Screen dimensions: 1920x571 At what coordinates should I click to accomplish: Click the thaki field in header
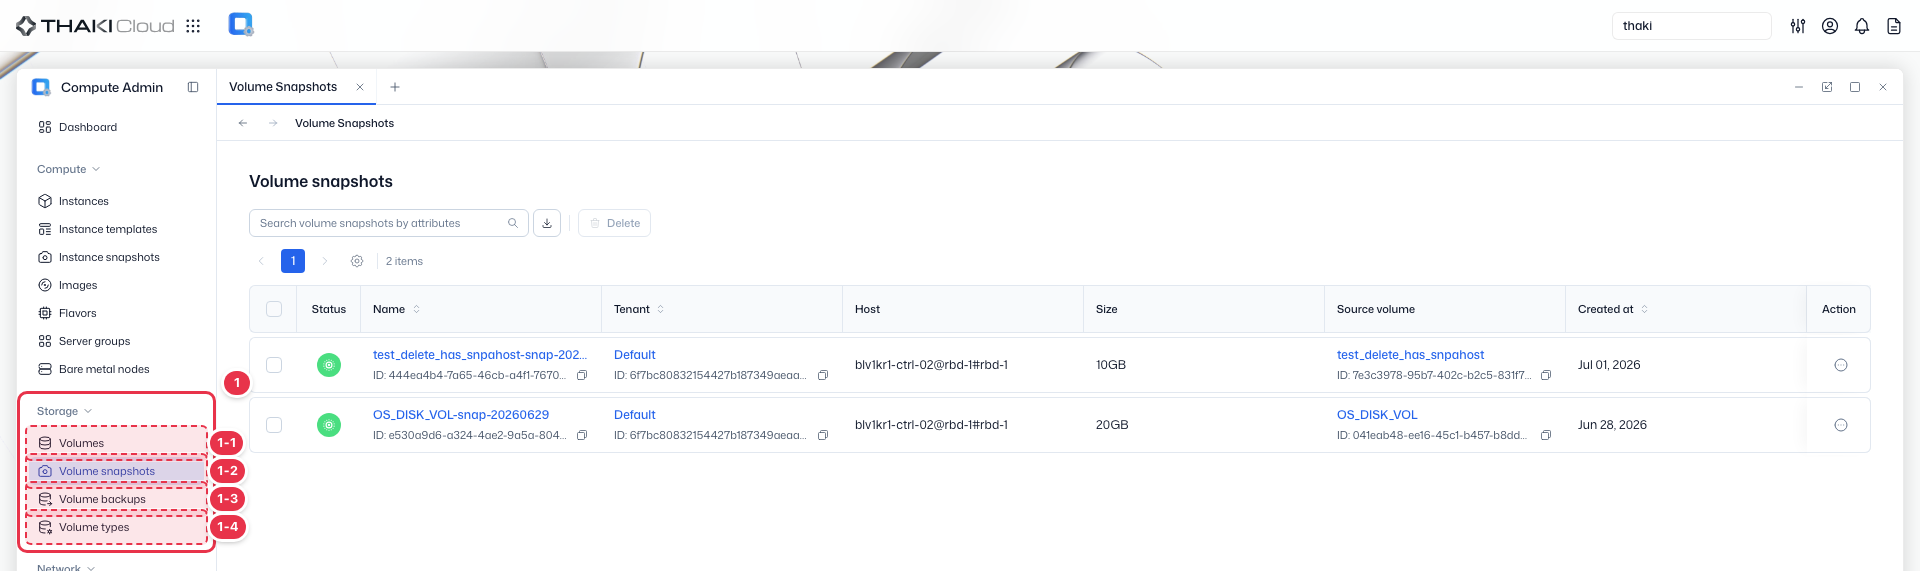1692,26
